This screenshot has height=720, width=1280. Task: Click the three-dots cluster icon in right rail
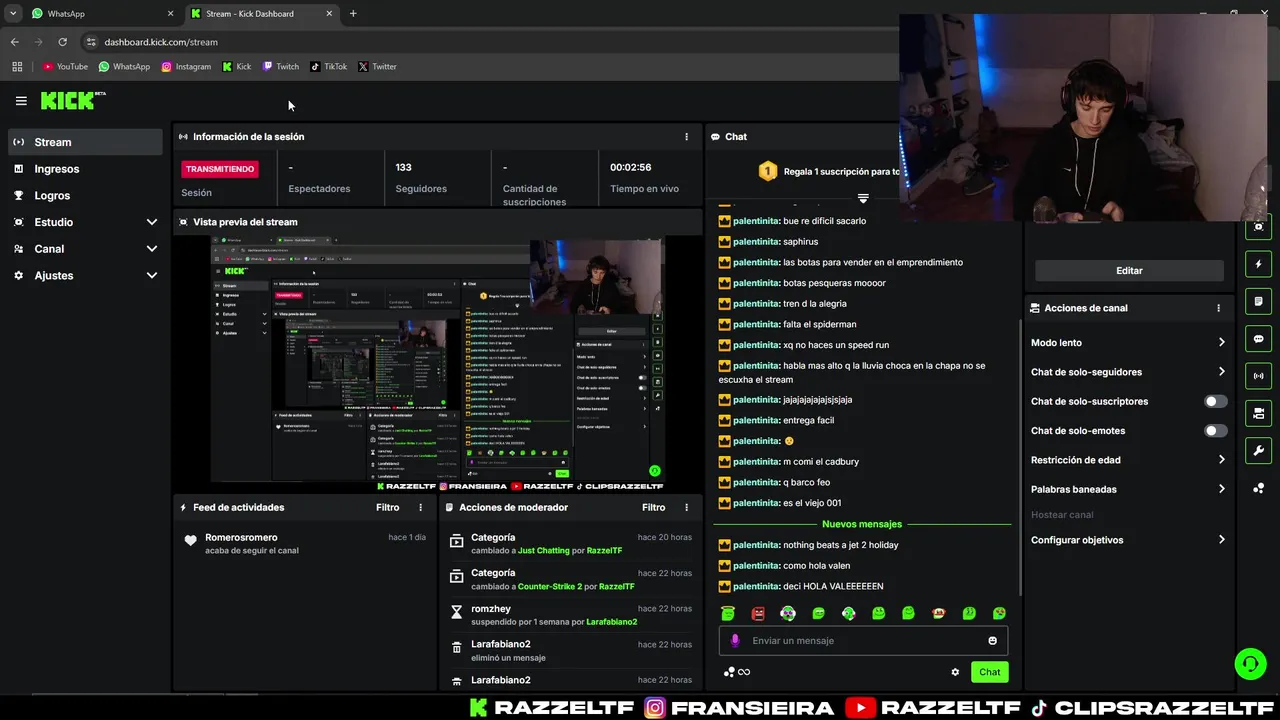(1258, 488)
